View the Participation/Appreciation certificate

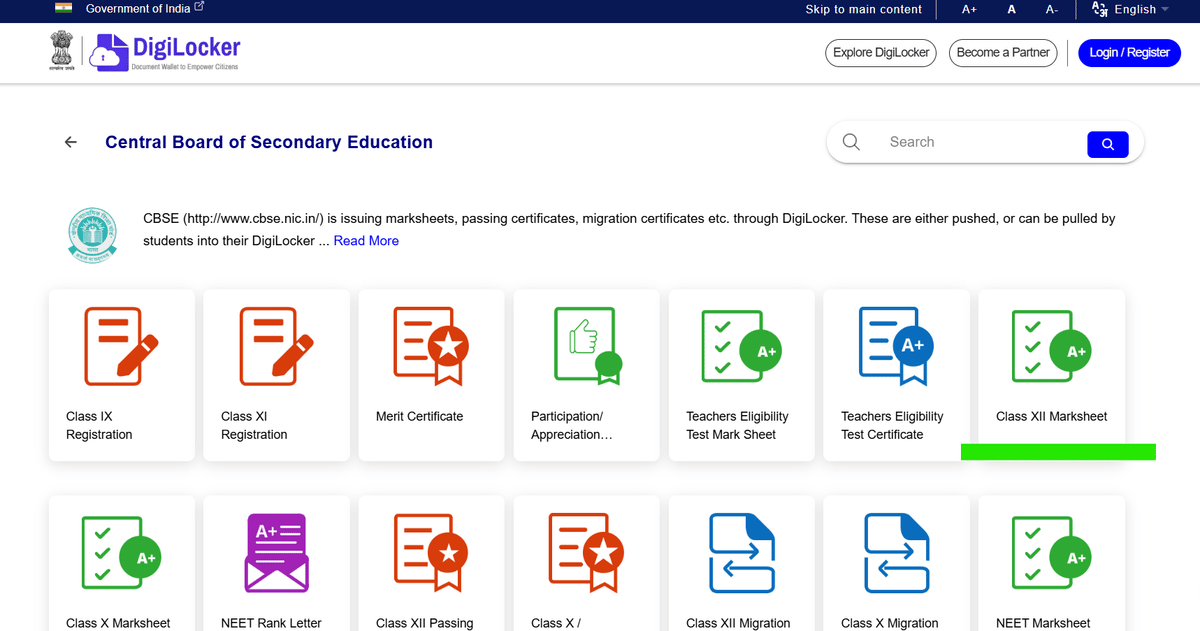tap(586, 375)
